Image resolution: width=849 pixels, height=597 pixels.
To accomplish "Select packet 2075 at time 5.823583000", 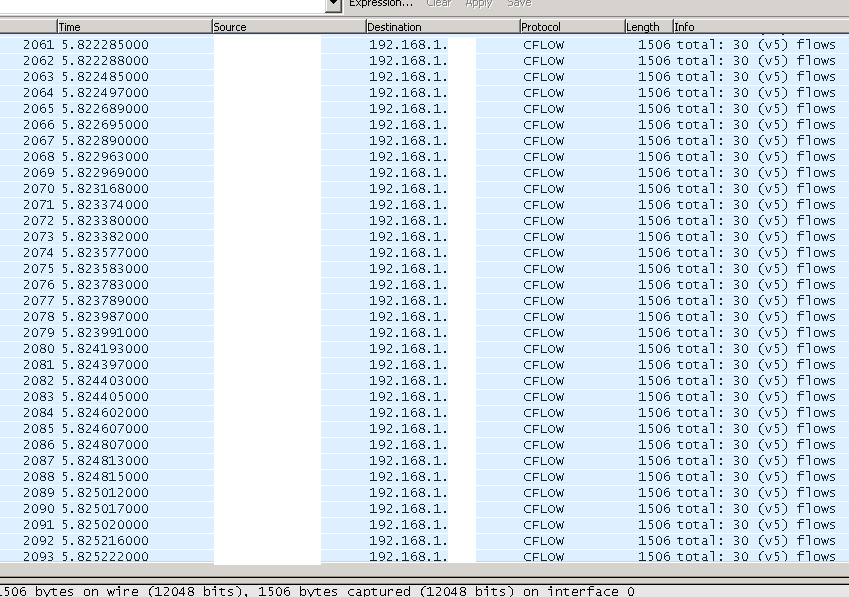I will coord(424,268).
